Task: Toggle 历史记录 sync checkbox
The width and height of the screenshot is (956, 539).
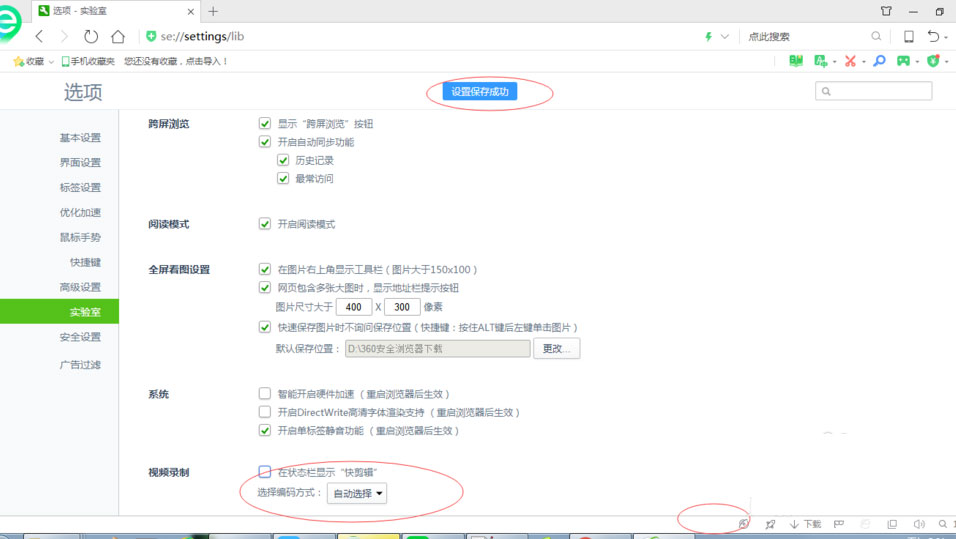Action: click(x=283, y=160)
